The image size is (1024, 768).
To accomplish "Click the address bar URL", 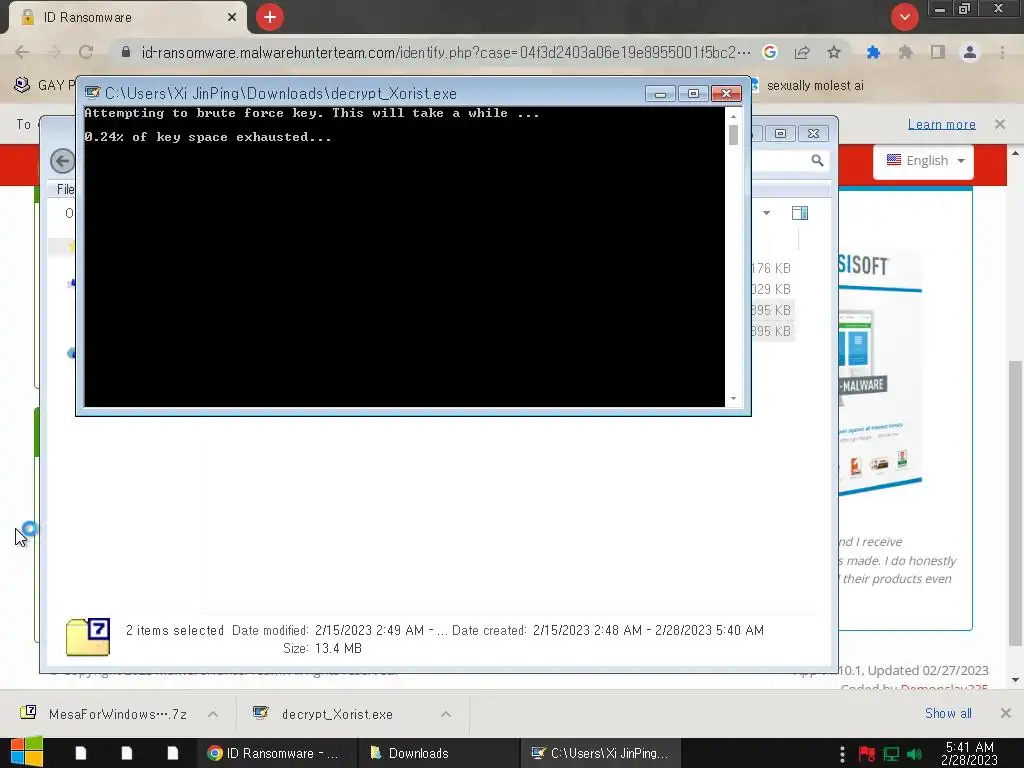I will pos(446,52).
